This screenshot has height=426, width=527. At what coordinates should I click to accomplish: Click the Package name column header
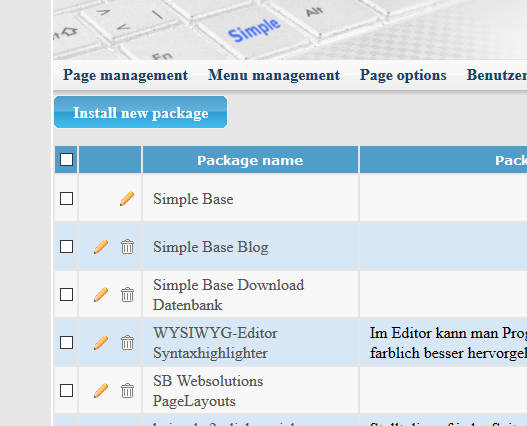pos(250,160)
